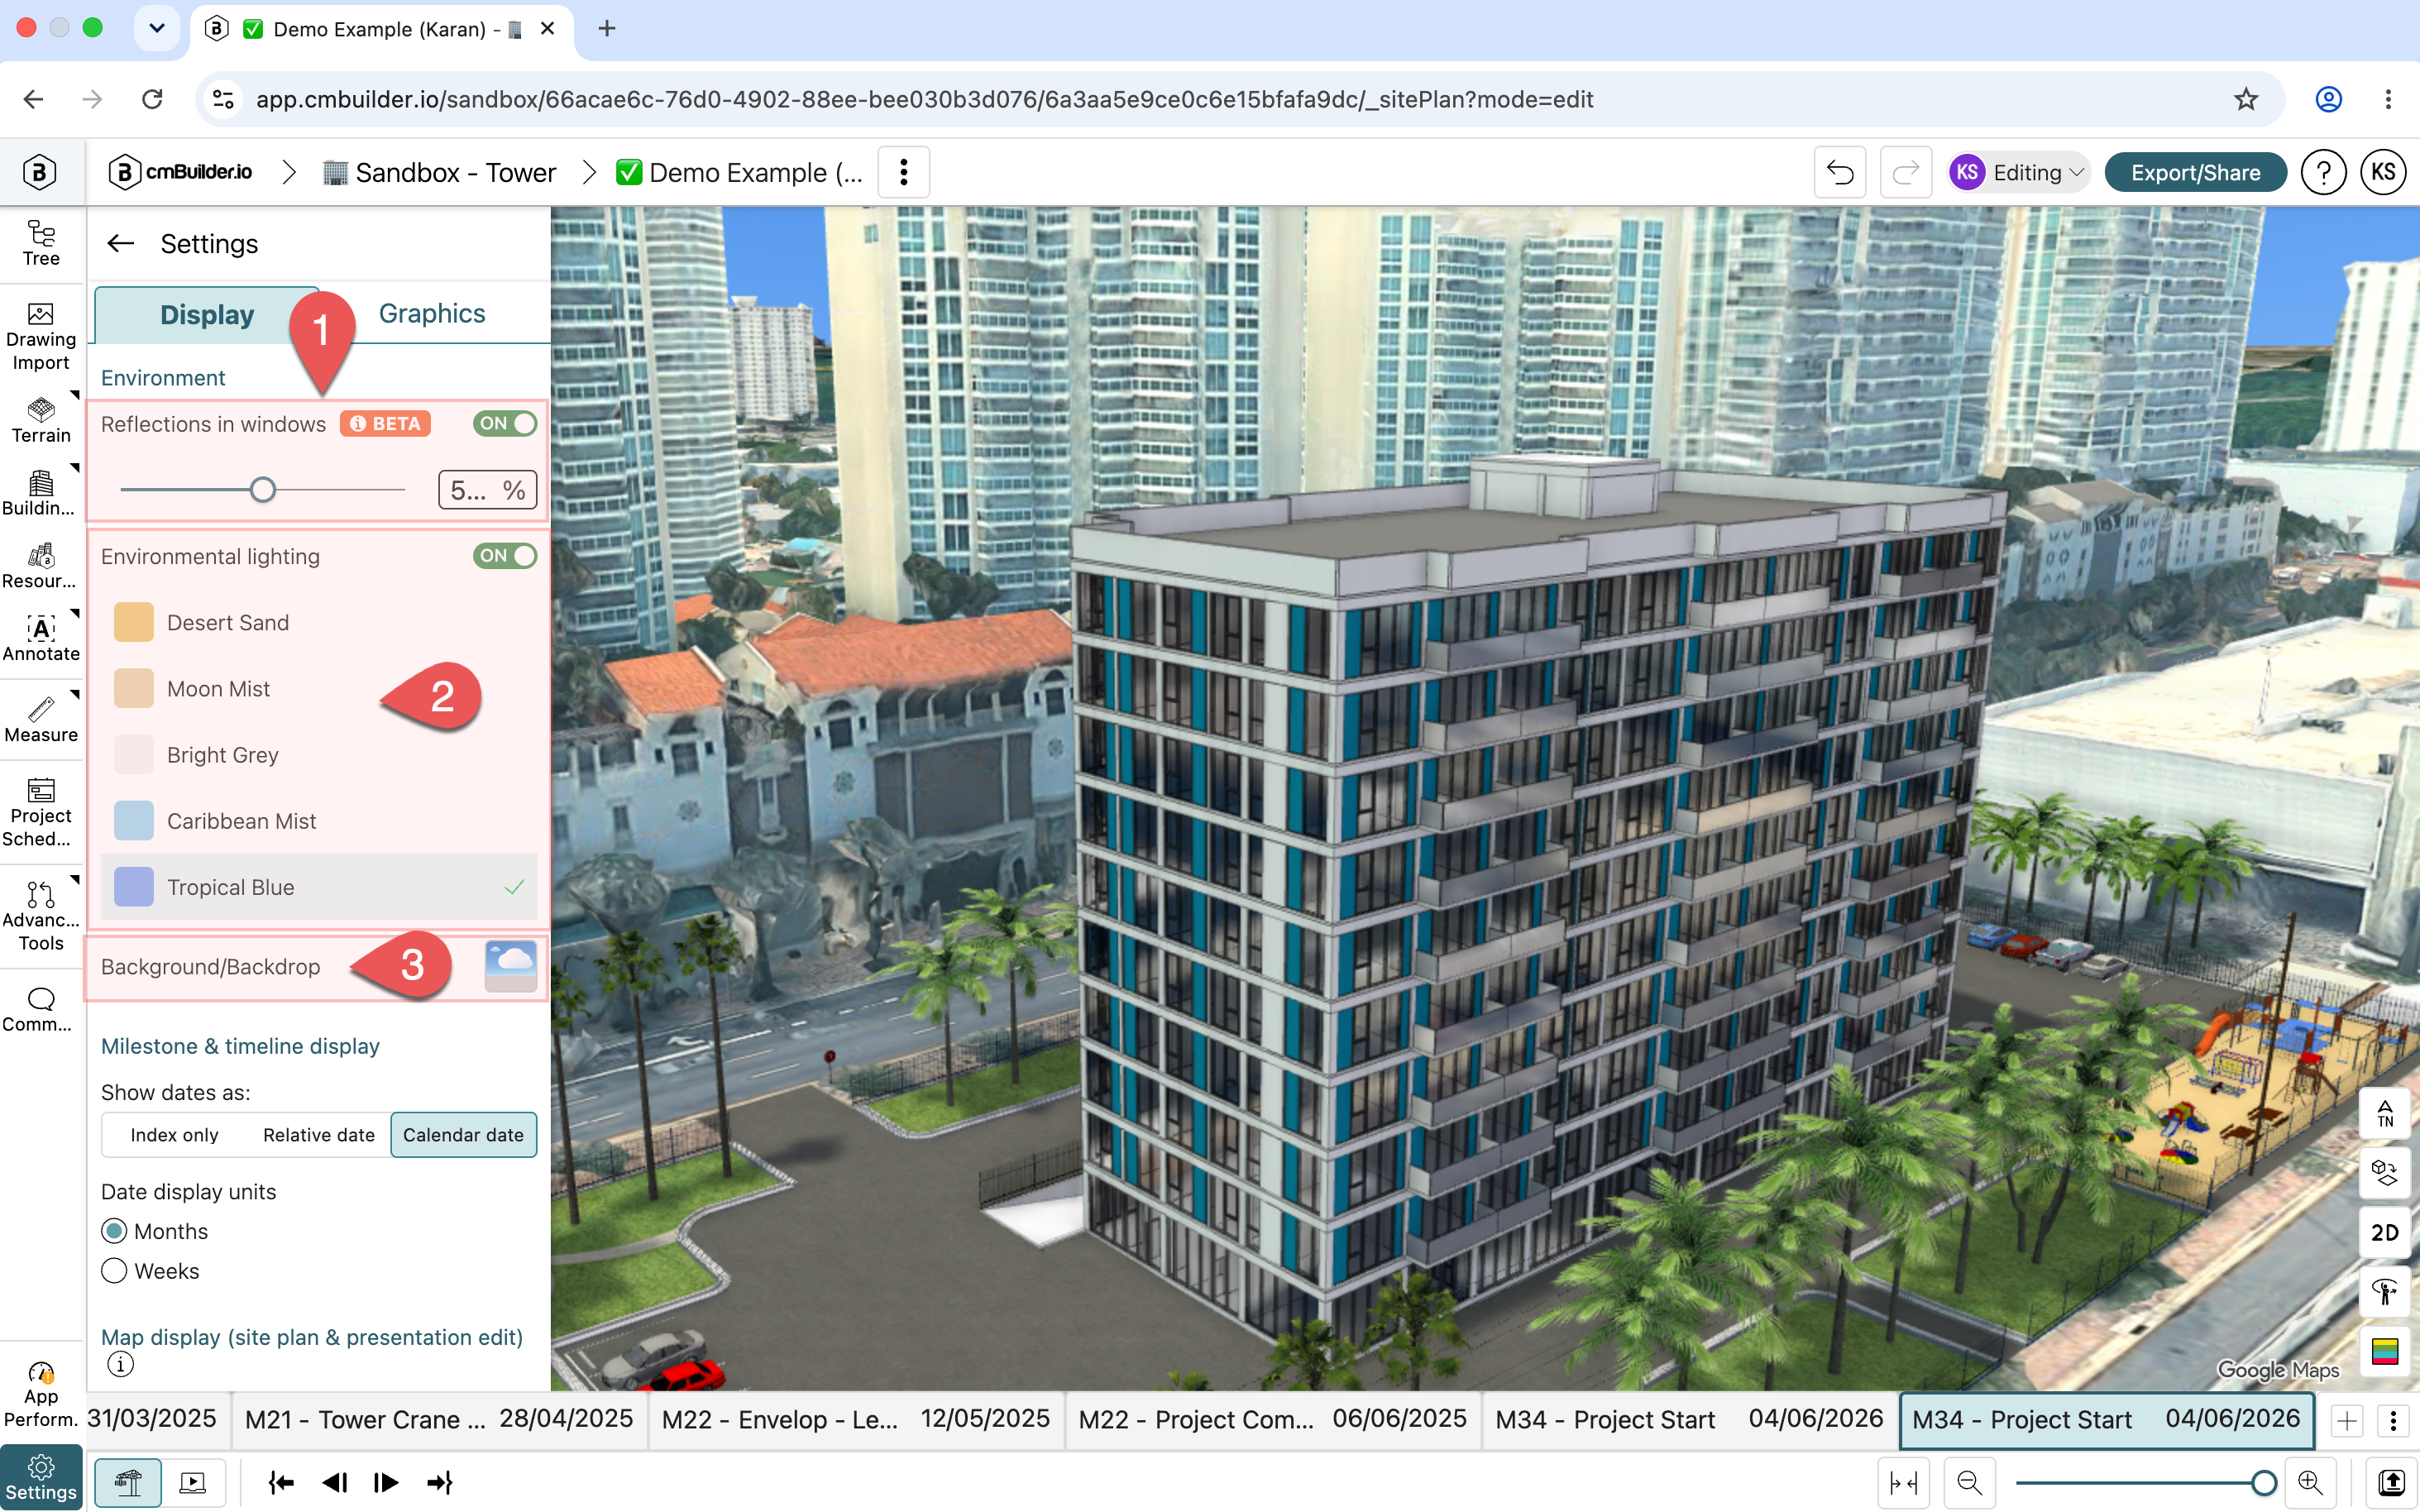
Task: Open the color legend layers icon
Action: [2385, 1351]
